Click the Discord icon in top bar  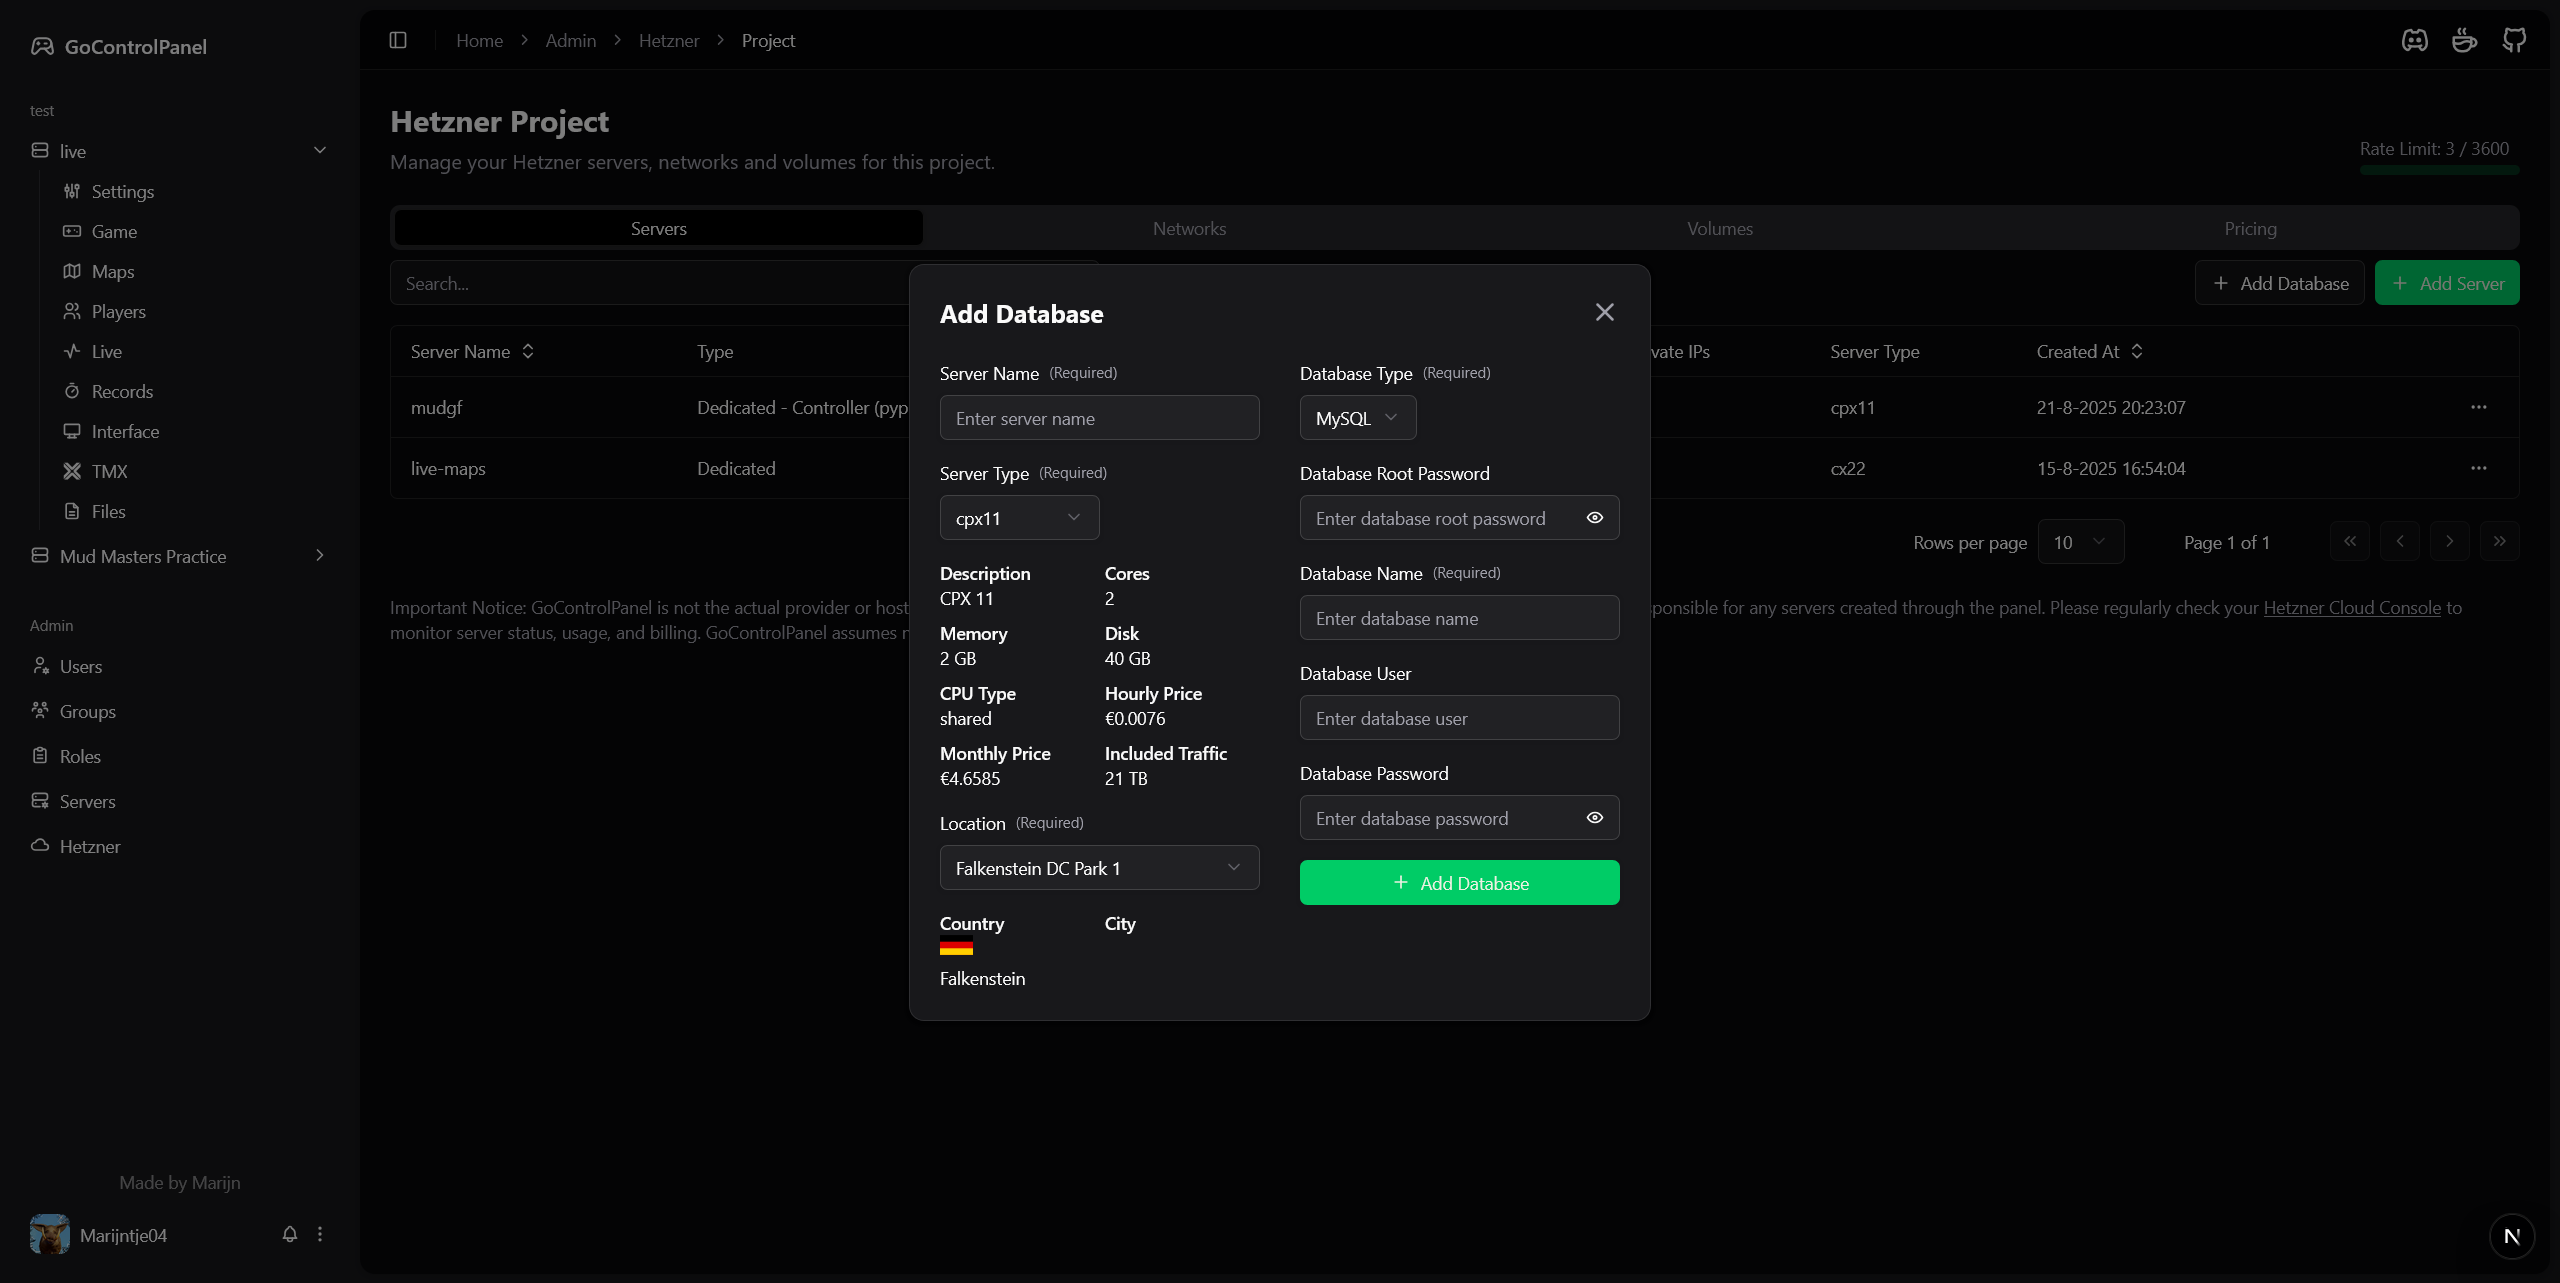click(x=2414, y=40)
